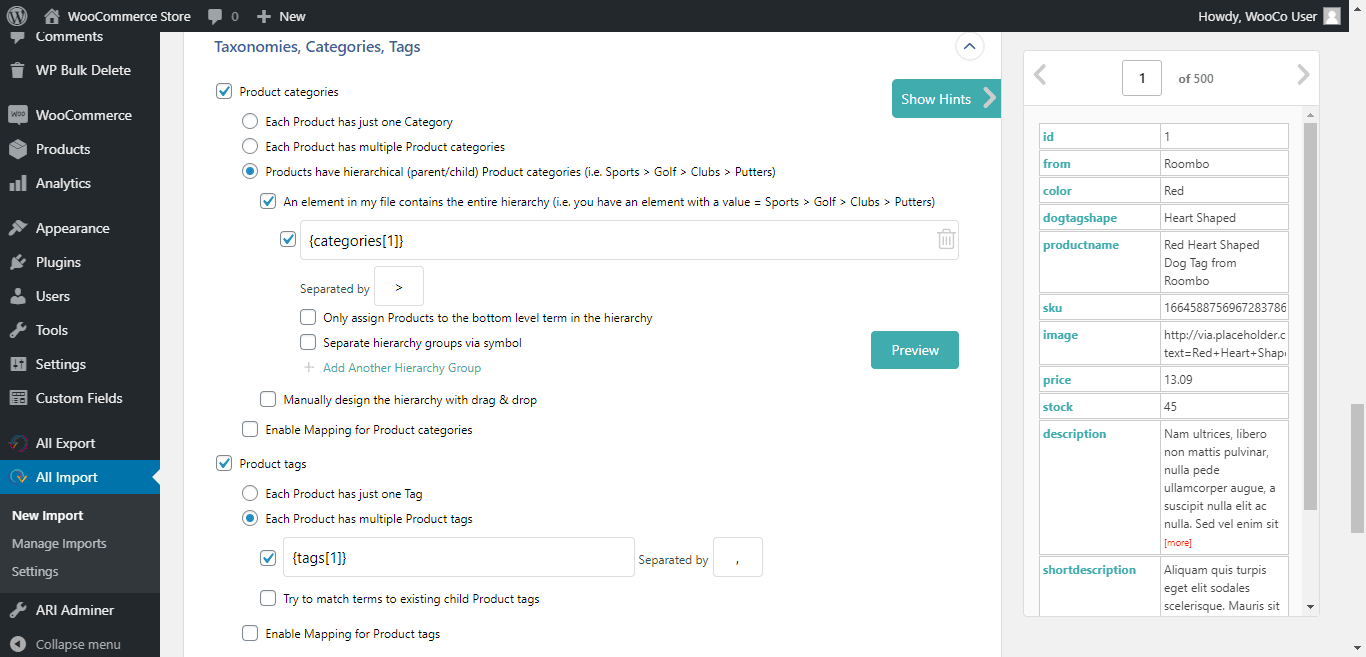
Task: Click the Tools wrench icon
Action: 18,330
